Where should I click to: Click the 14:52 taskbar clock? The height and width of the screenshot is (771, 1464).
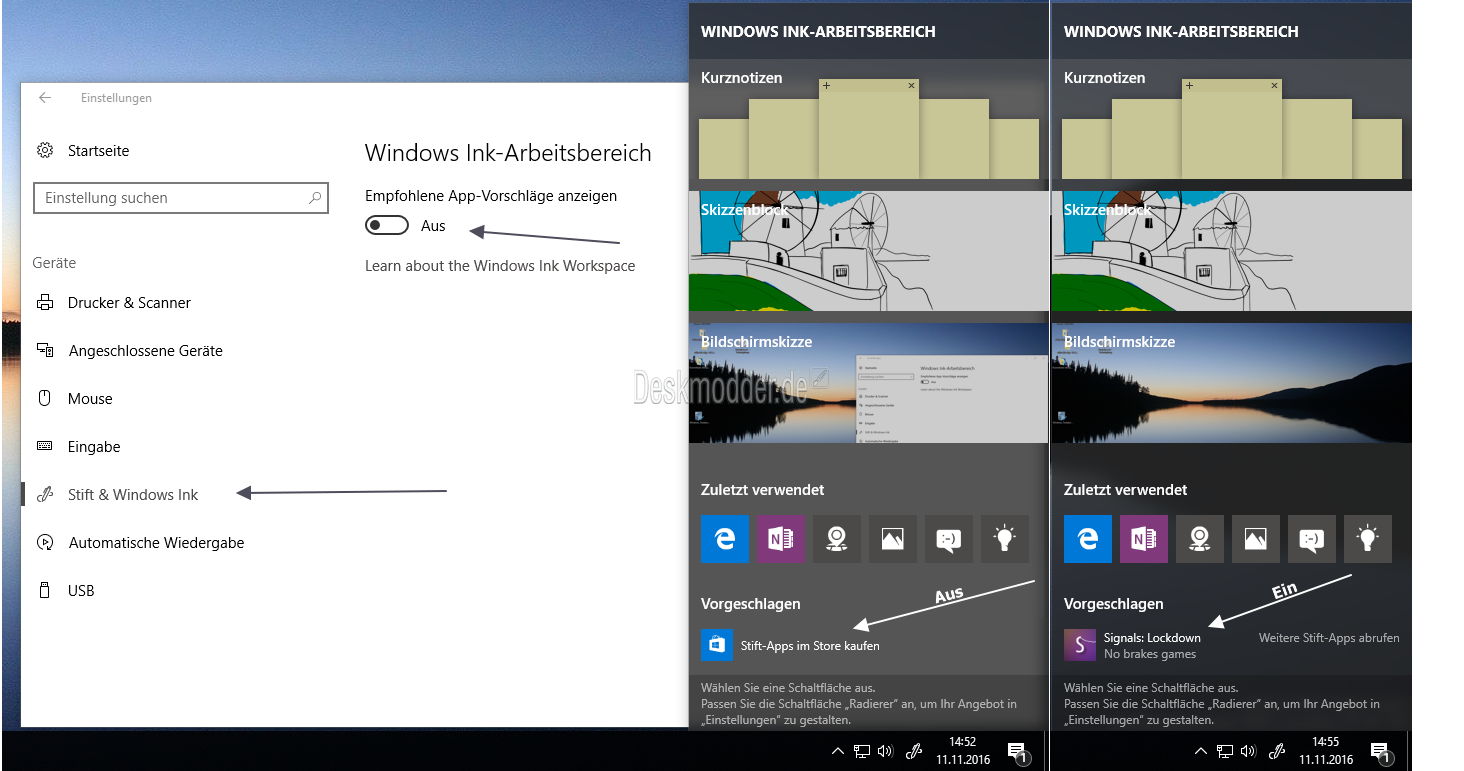pos(963,751)
